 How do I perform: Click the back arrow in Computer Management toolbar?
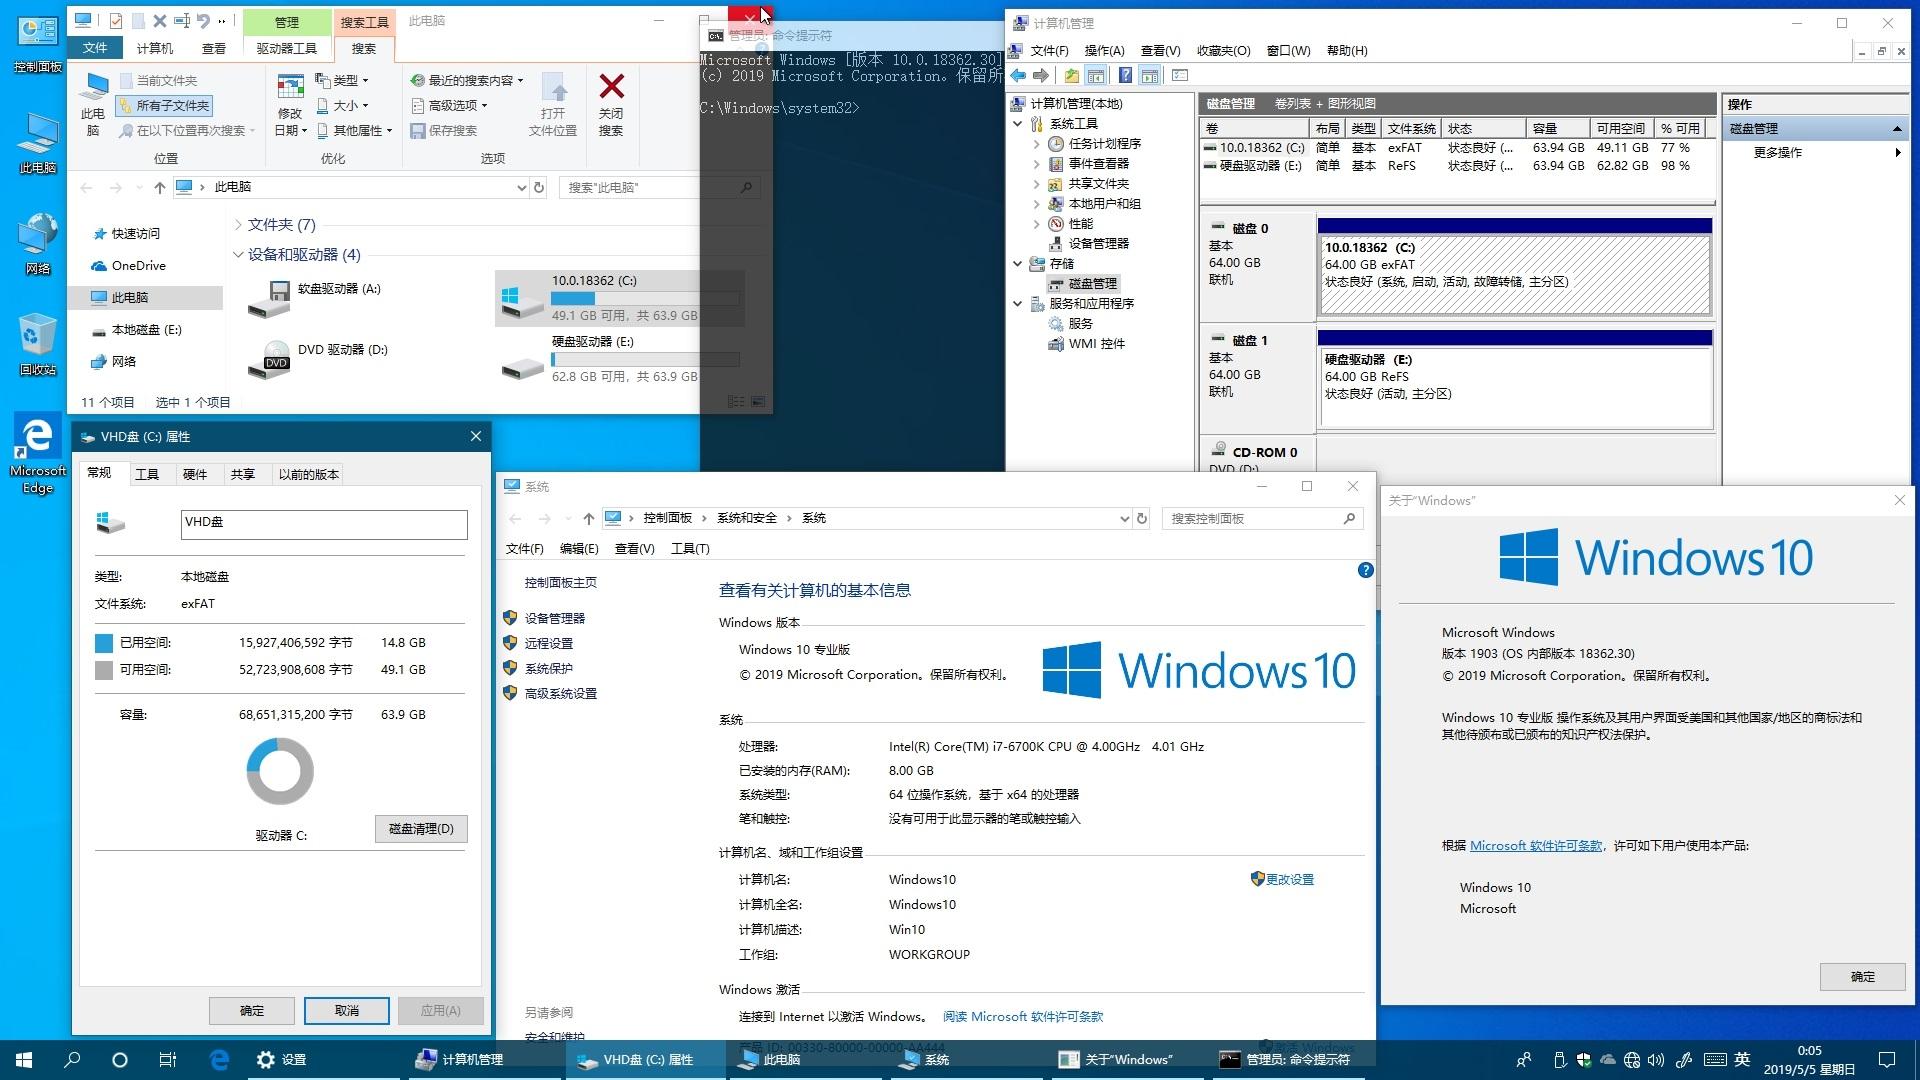[x=1018, y=75]
